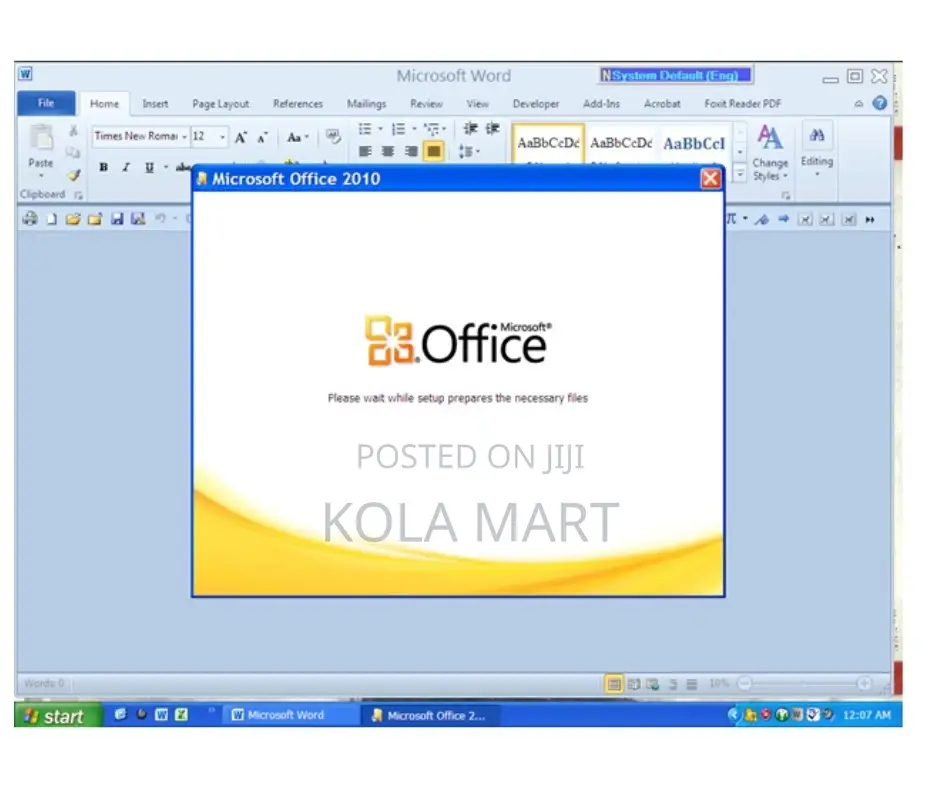Image resolution: width=940 pixels, height=788 pixels.
Task: Switch to Full Screen Reading view
Action: click(634, 684)
